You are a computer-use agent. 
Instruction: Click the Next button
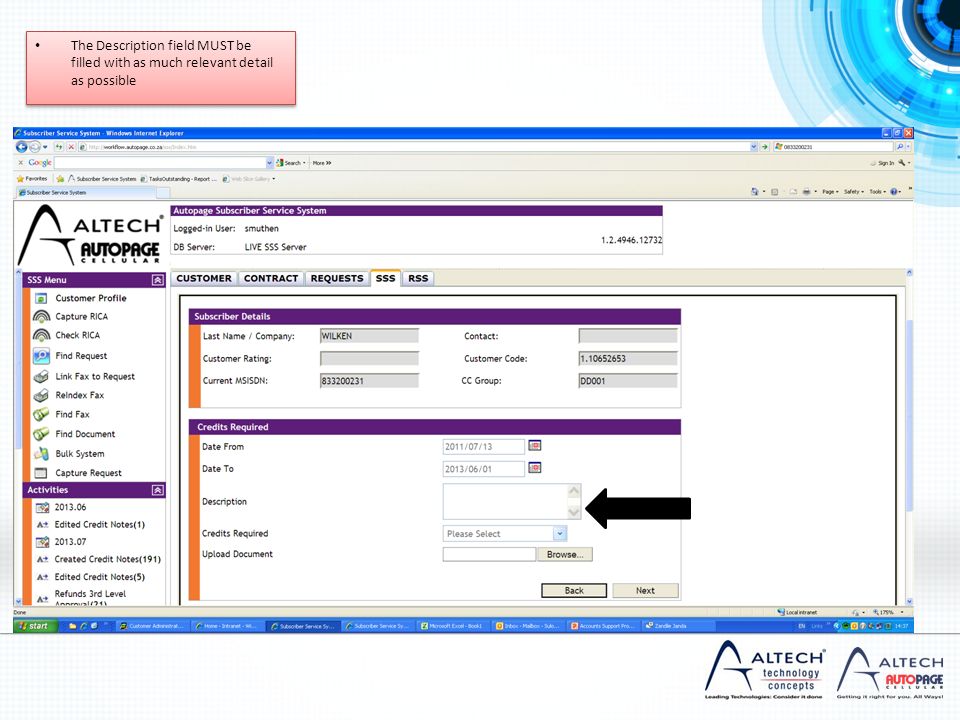(645, 590)
